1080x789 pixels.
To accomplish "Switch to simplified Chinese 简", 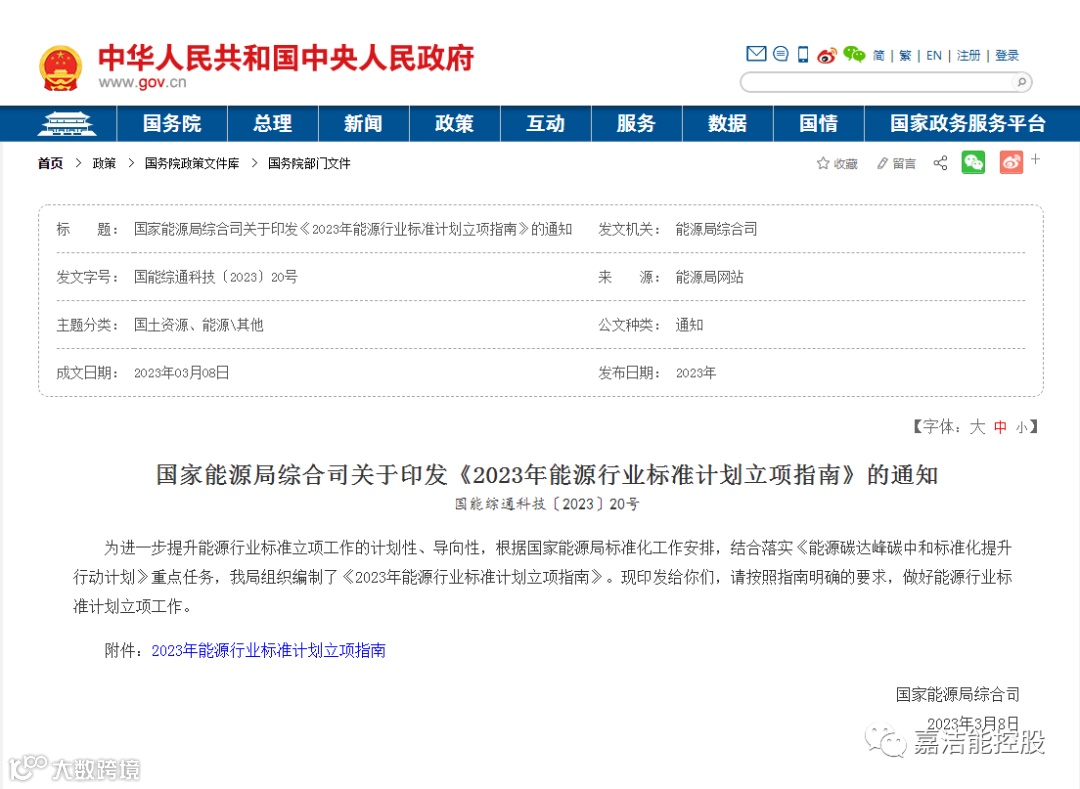I will [879, 55].
